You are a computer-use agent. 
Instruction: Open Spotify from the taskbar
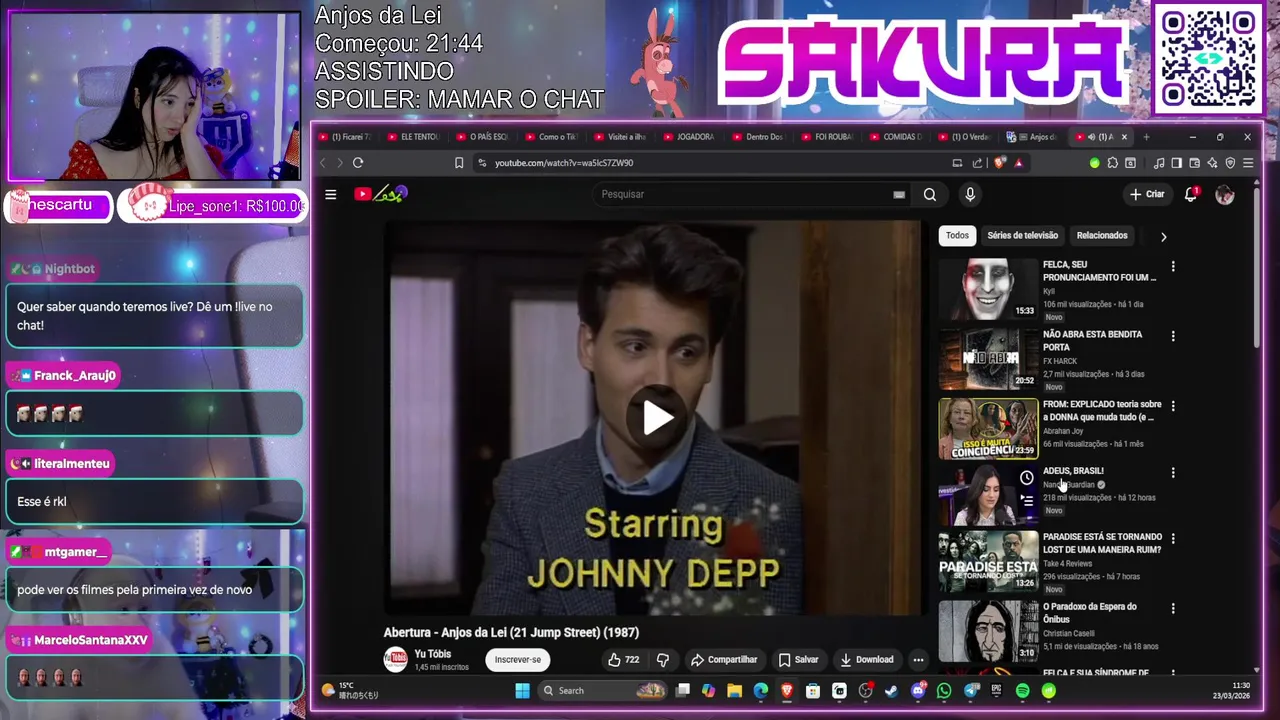point(1022,691)
